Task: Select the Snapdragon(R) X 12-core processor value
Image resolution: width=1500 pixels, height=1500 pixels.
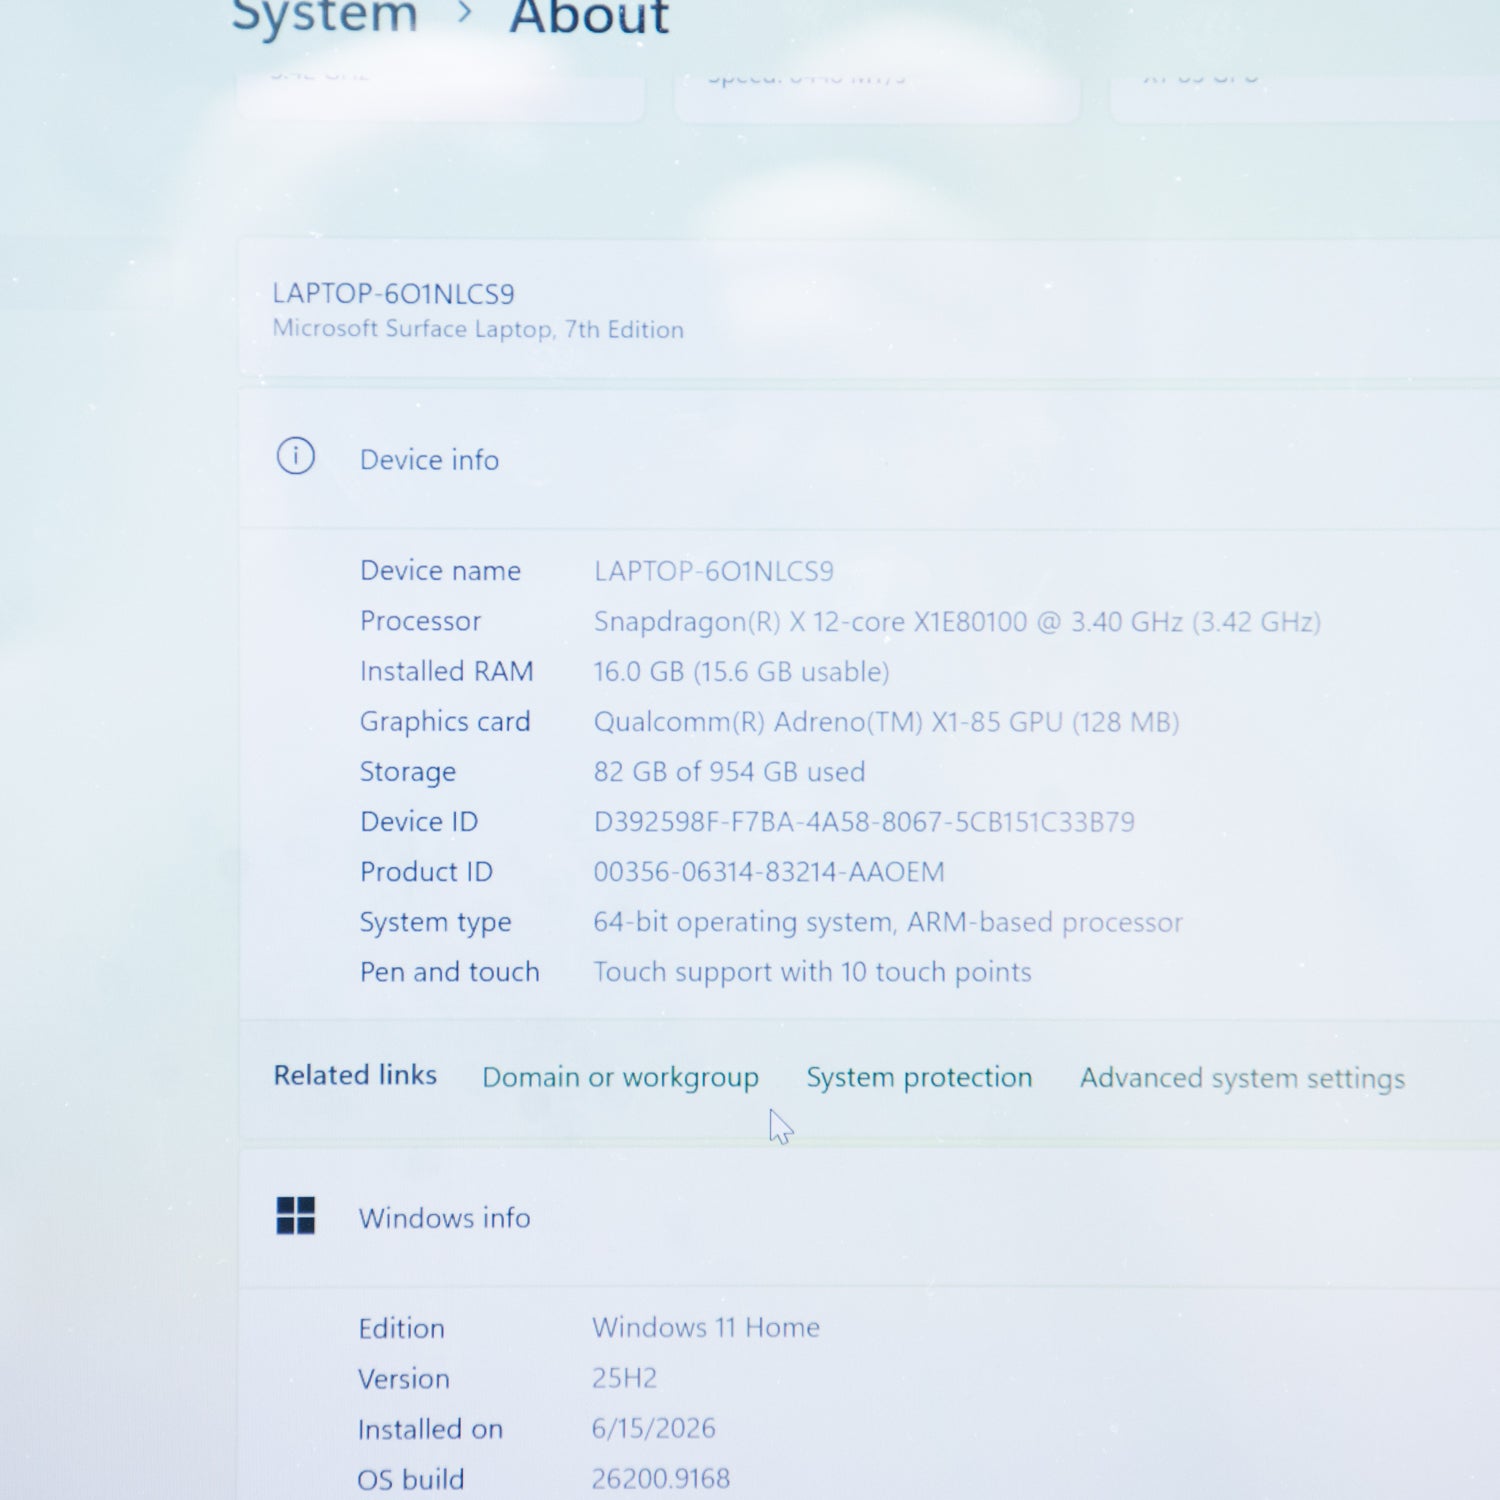Action: 957,622
